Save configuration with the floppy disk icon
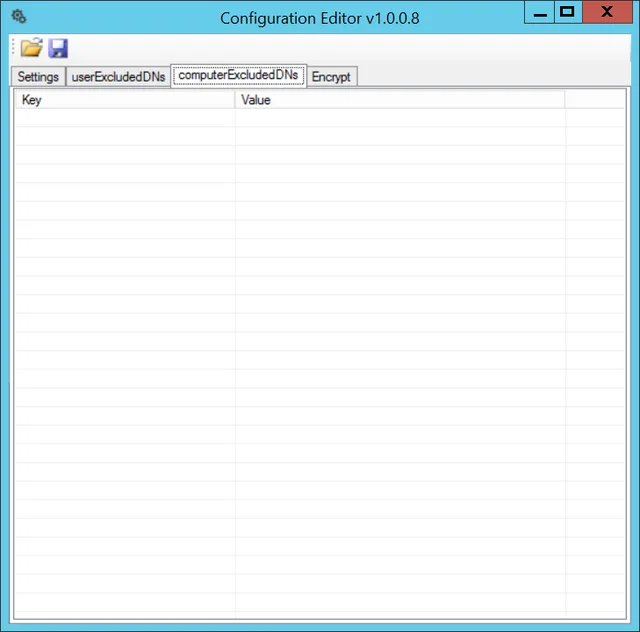640x632 pixels. 58,48
